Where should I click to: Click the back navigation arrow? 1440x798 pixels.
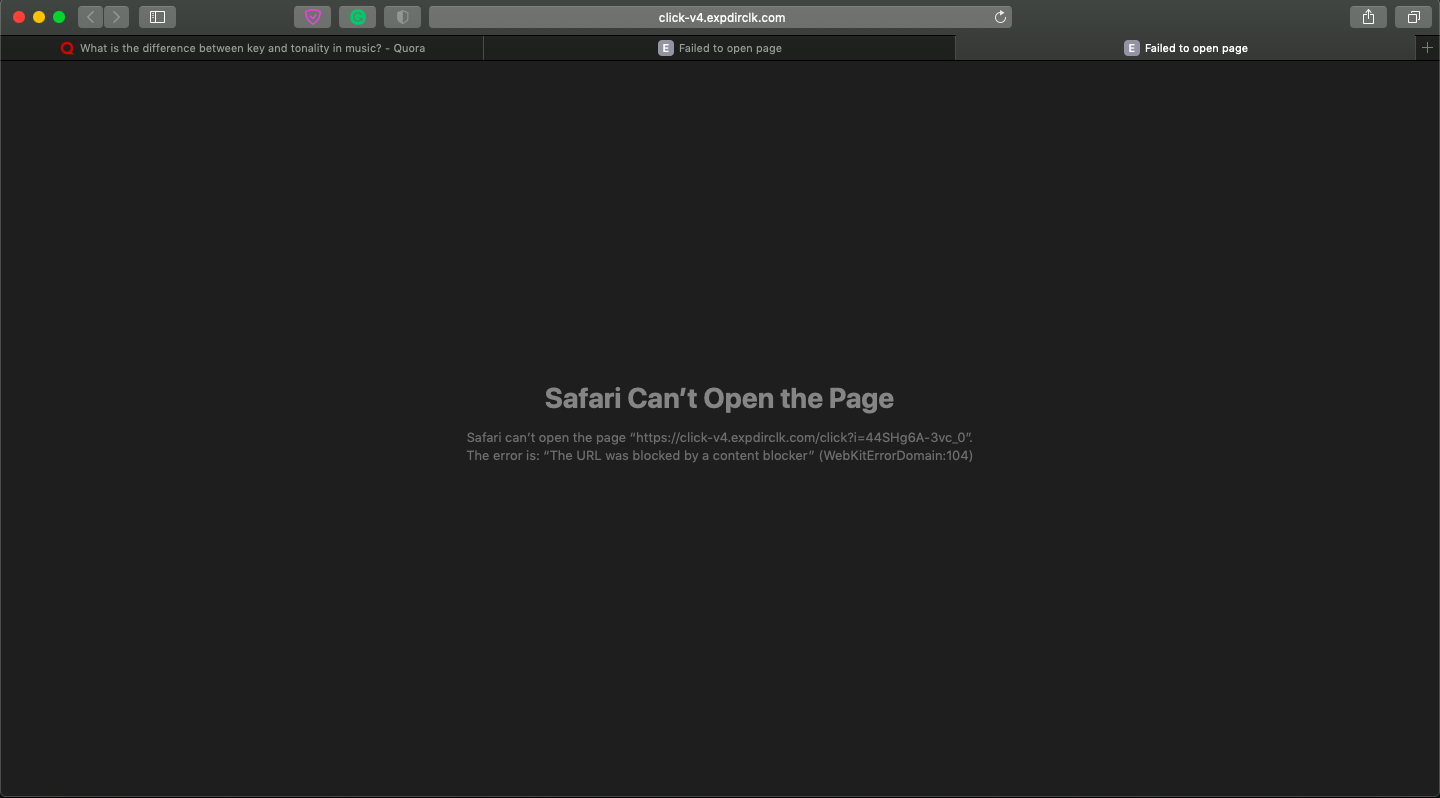(89, 17)
